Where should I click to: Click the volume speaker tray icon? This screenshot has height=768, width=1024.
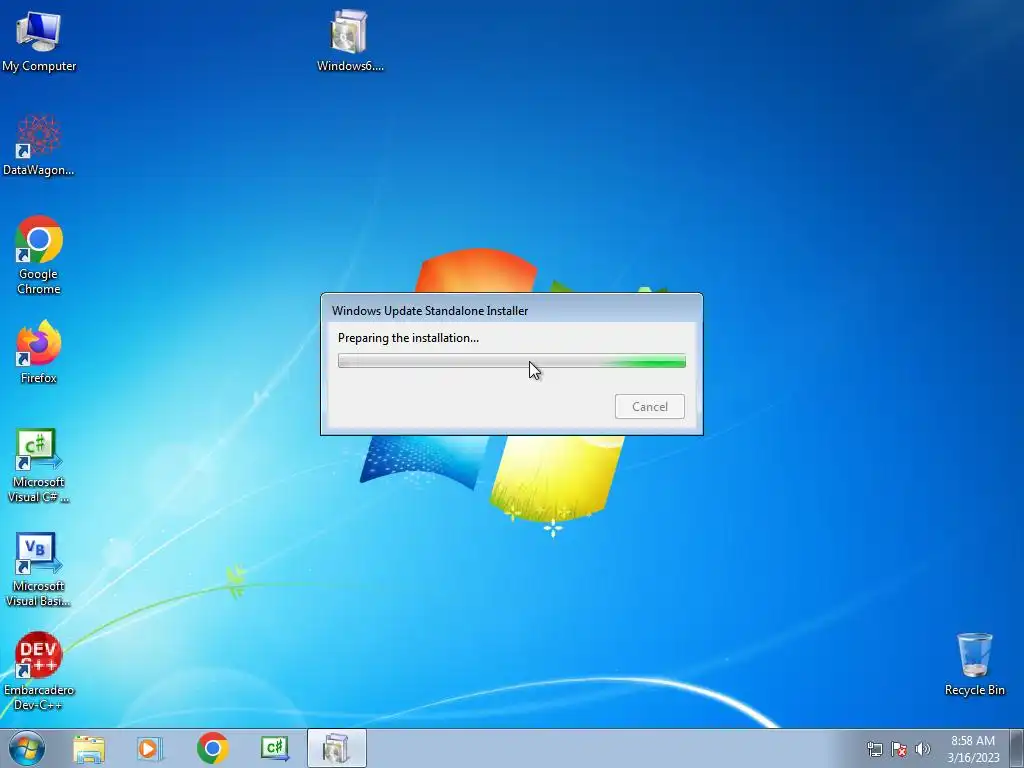[923, 749]
